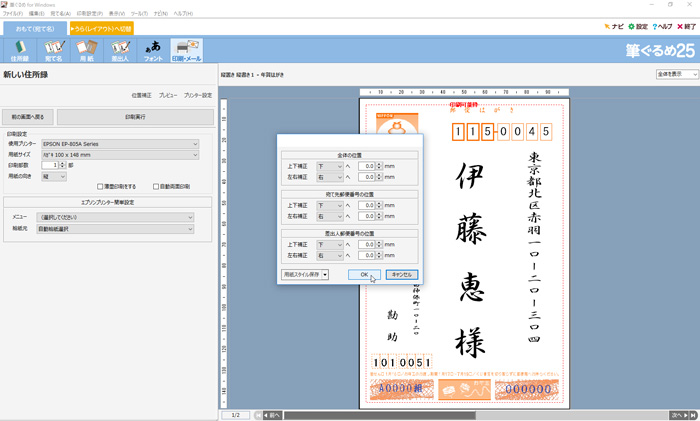Click the 印刷・メール print icon
The height and width of the screenshot is (421, 700).
pyautogui.click(x=186, y=50)
